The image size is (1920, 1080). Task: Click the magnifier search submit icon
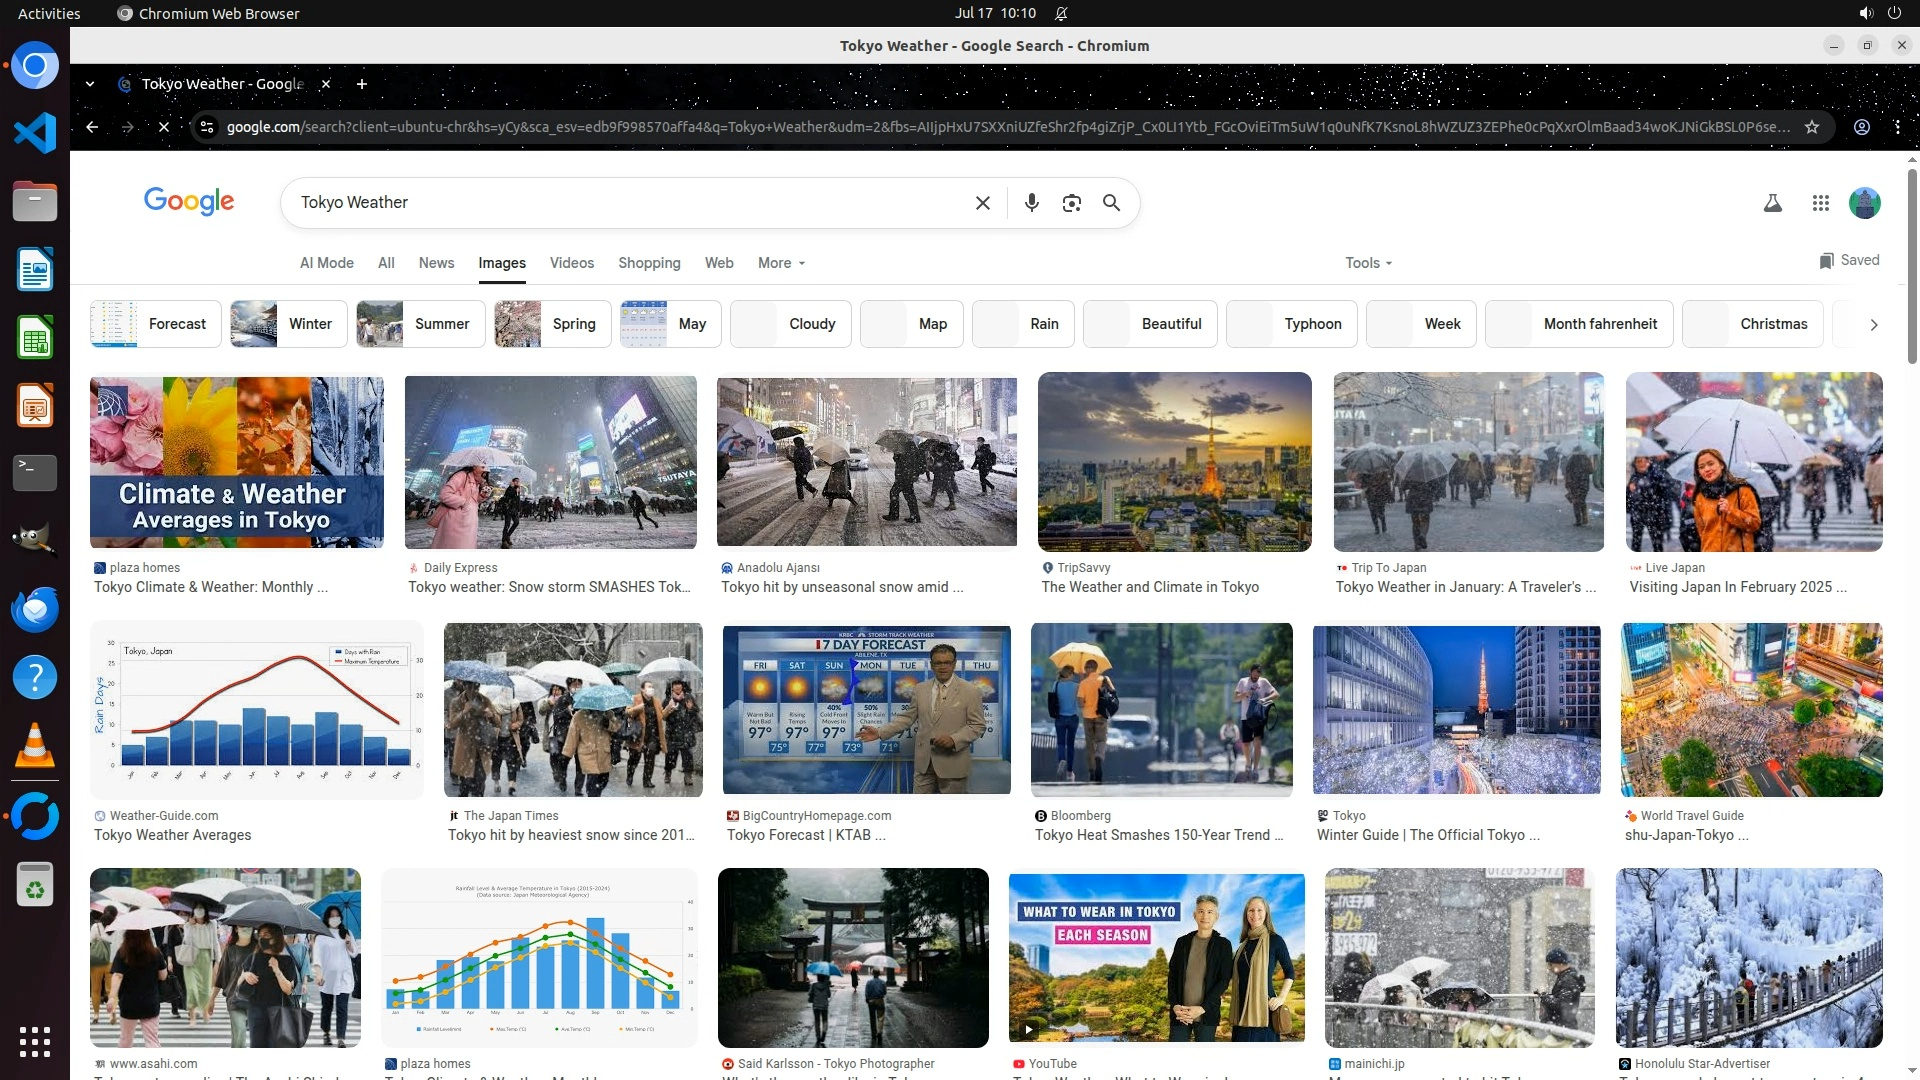click(1111, 203)
